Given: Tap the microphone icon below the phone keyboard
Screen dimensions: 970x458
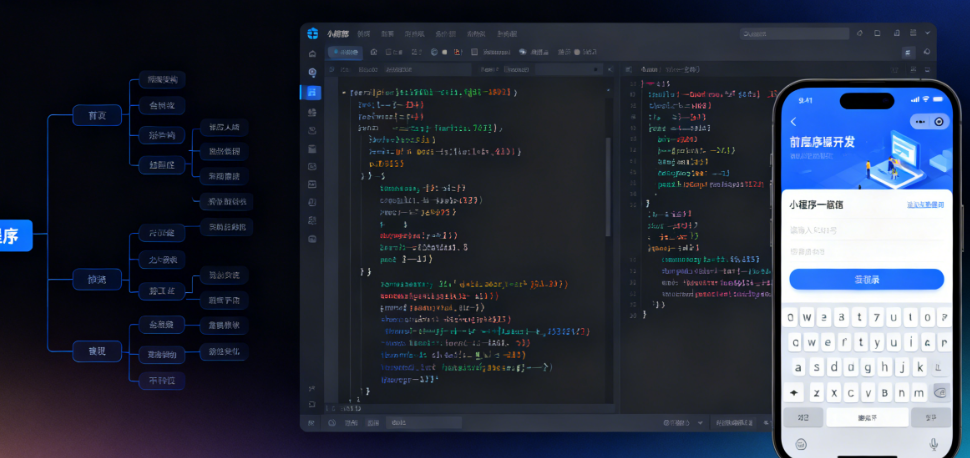Looking at the screenshot, I should (x=933, y=443).
